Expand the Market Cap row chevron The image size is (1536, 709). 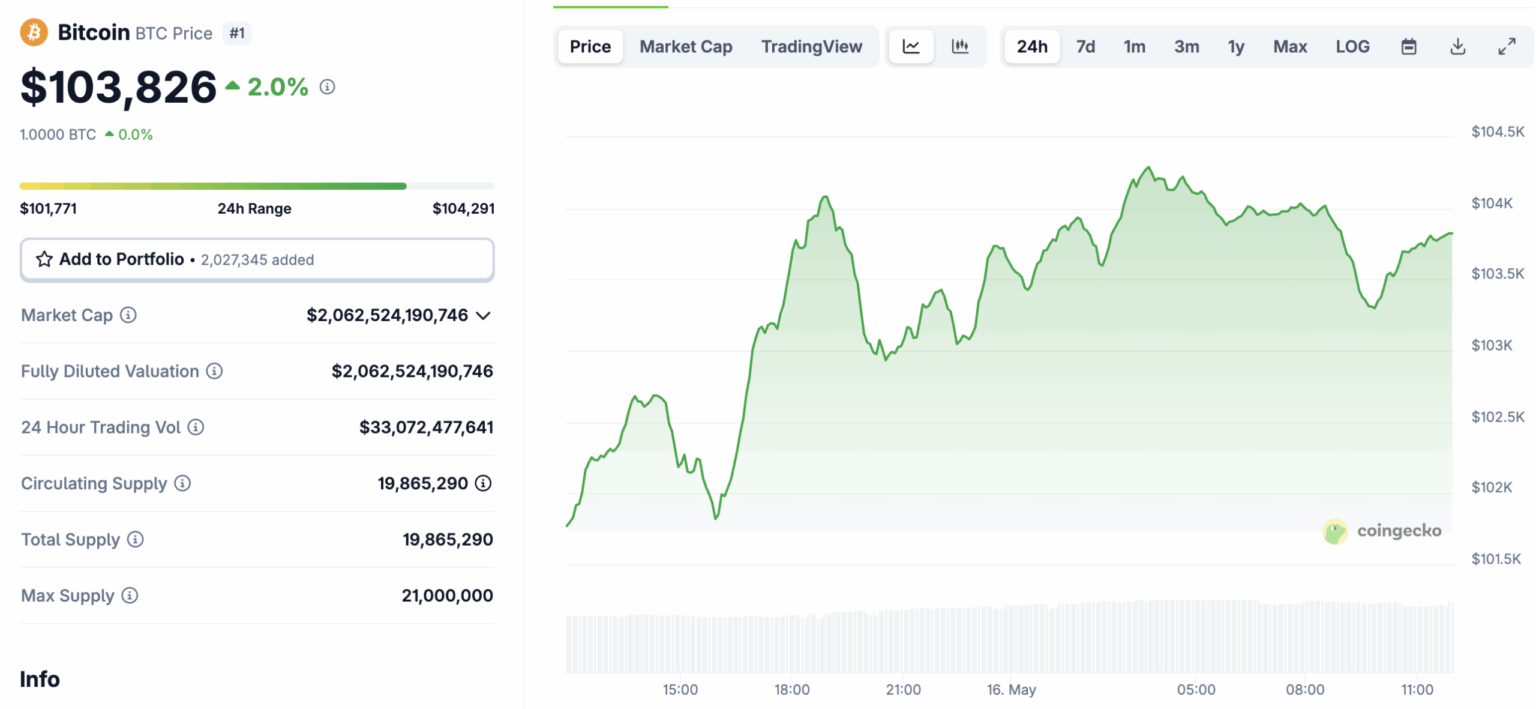(x=484, y=315)
